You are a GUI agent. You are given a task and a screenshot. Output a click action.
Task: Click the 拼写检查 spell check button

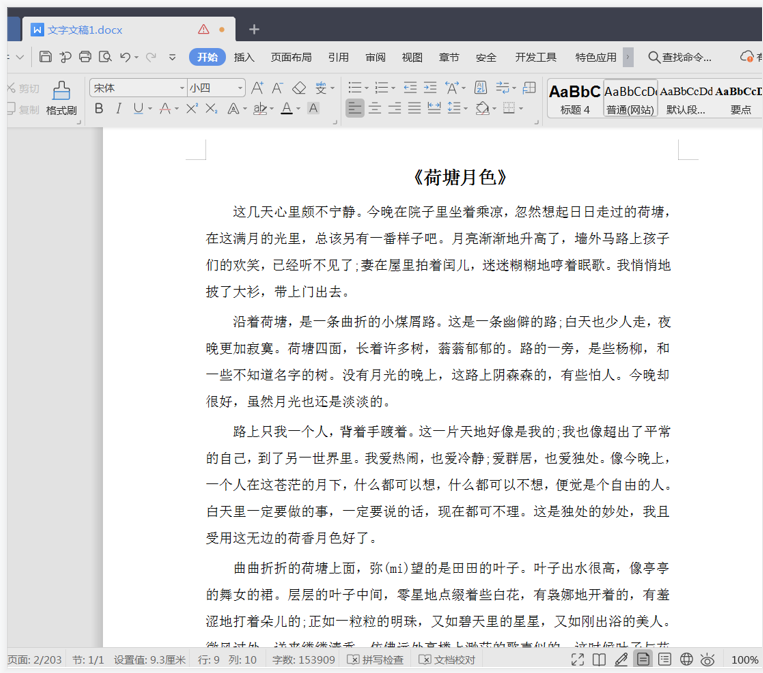click(x=375, y=660)
